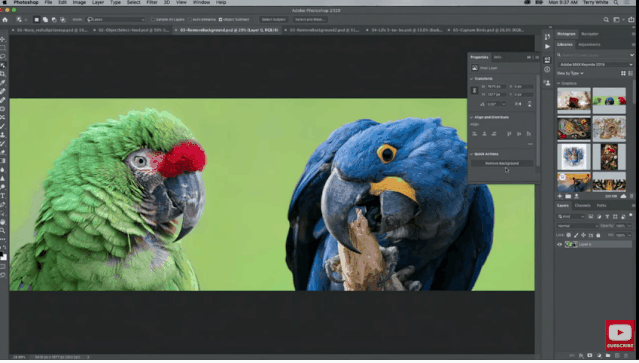Viewport: 639px width, 363px height.
Task: Collapse the Align and Distribute section
Action: point(472,117)
